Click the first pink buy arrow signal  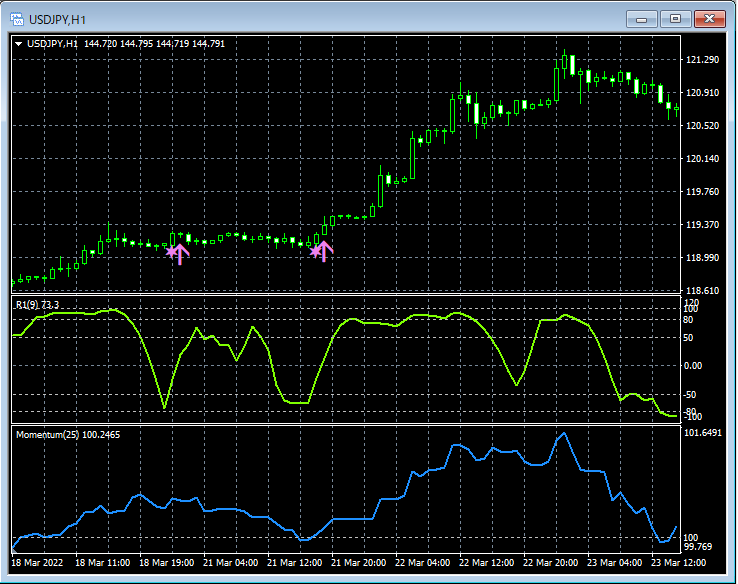pos(178,252)
